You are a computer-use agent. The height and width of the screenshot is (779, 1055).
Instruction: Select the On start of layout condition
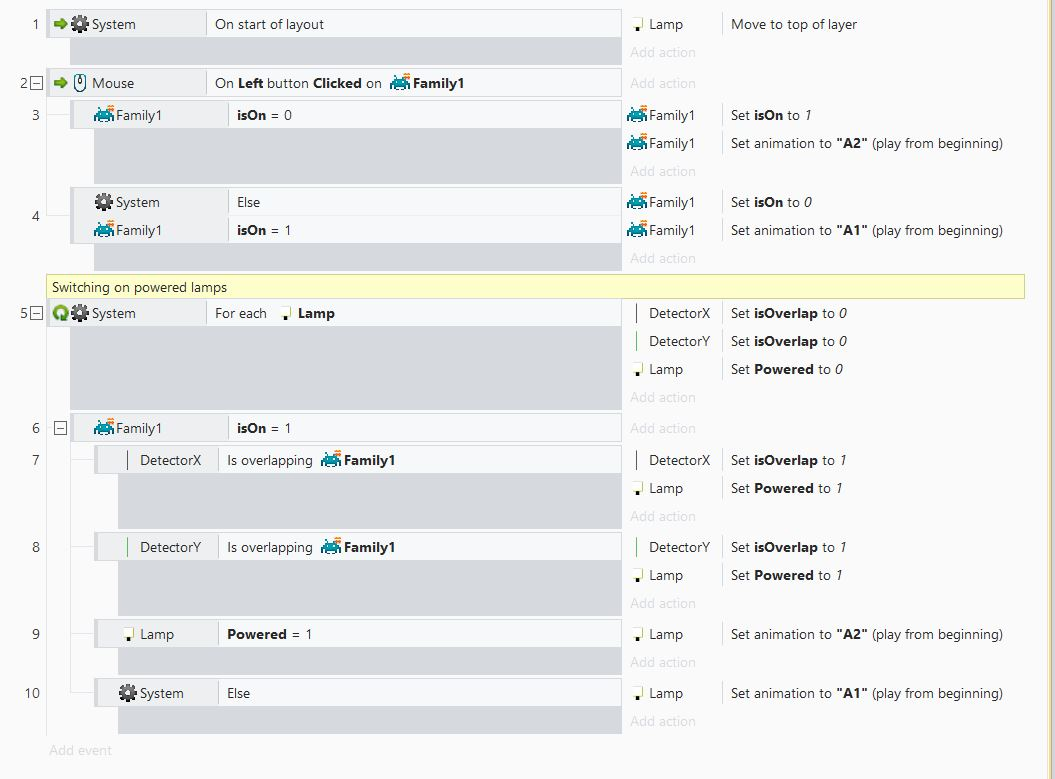pyautogui.click(x=413, y=24)
